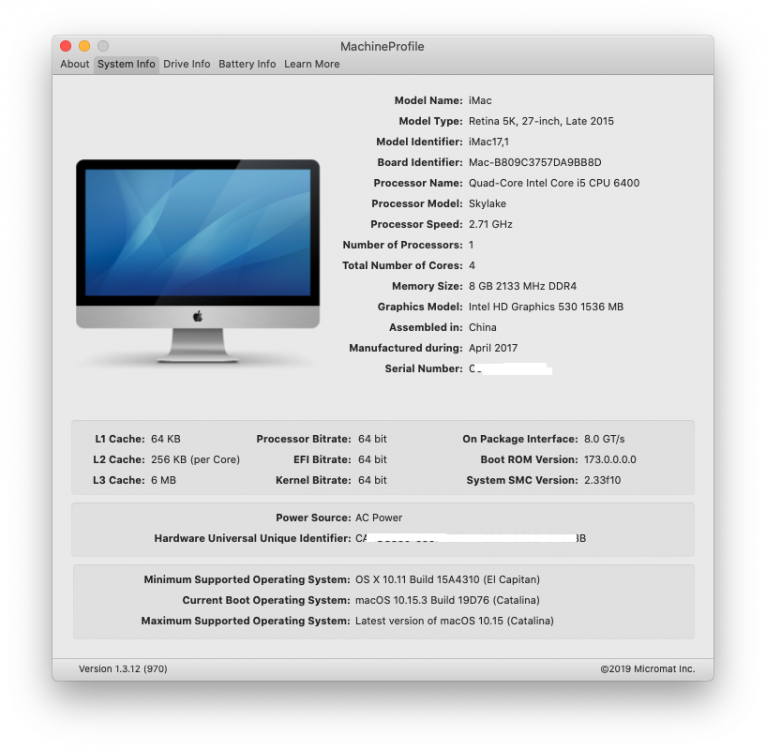The width and height of the screenshot is (766, 750).
Task: Select Intel HD Graphics 530 1536 MB
Action: click(x=546, y=307)
